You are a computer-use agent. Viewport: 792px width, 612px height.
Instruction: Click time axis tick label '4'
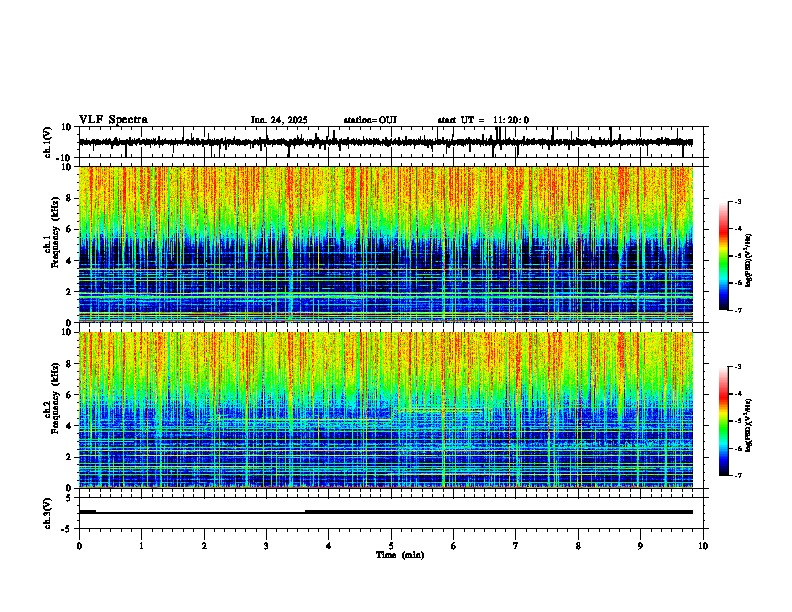[x=329, y=546]
